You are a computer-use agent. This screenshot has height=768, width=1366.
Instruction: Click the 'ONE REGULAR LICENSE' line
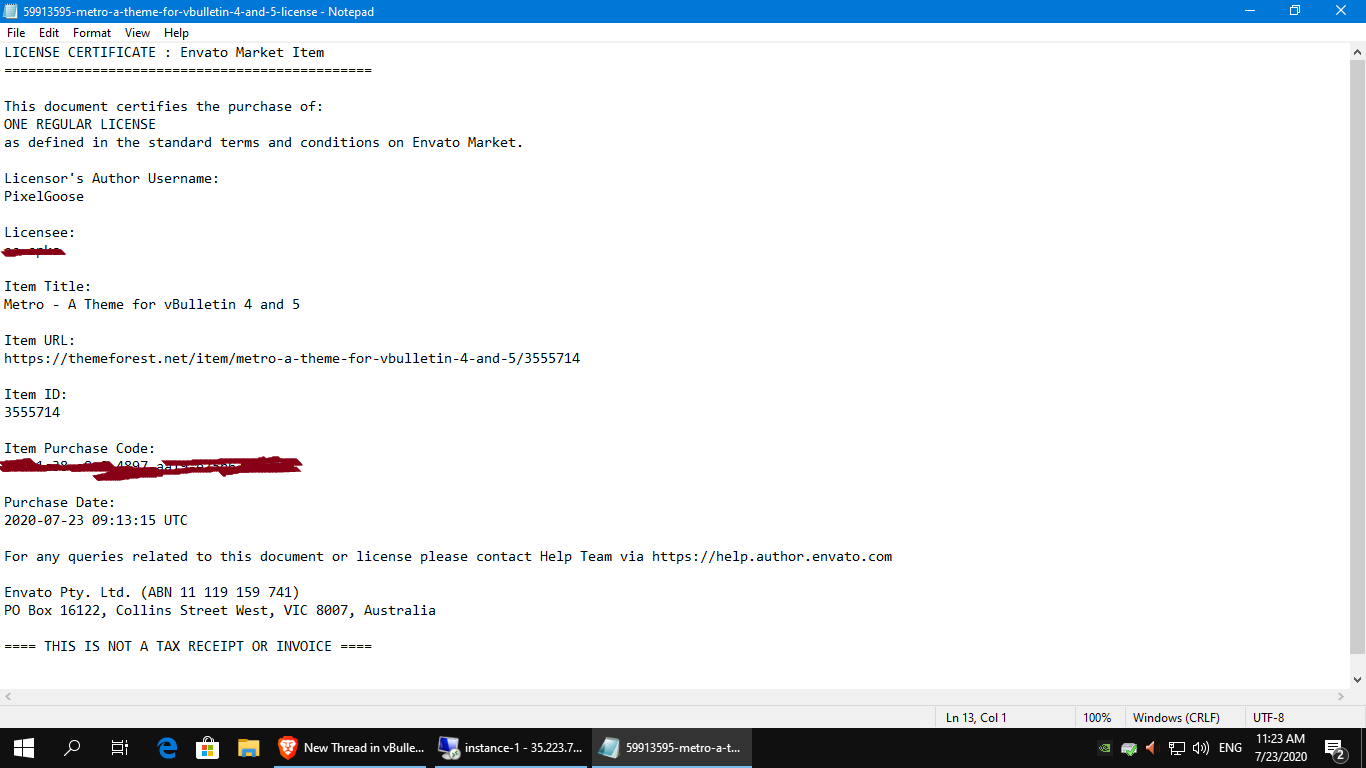[80, 124]
